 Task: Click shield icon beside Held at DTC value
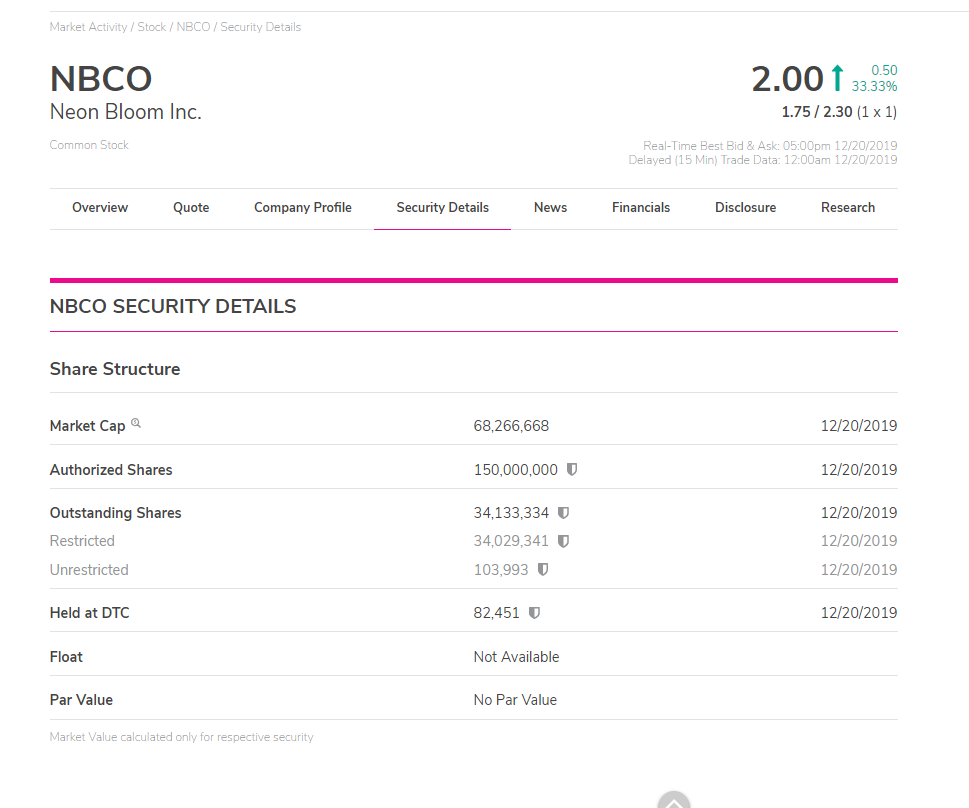tap(534, 613)
